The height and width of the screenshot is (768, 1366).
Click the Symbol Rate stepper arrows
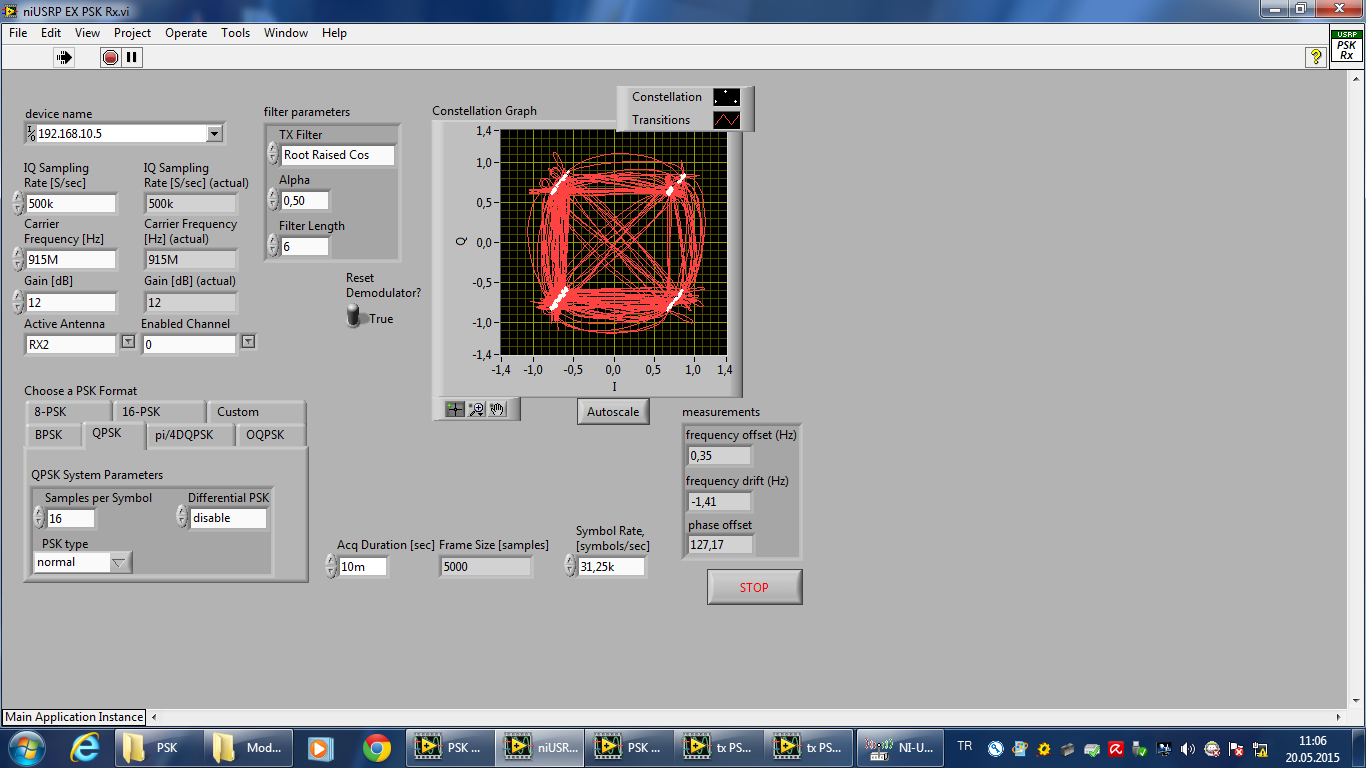click(x=571, y=566)
